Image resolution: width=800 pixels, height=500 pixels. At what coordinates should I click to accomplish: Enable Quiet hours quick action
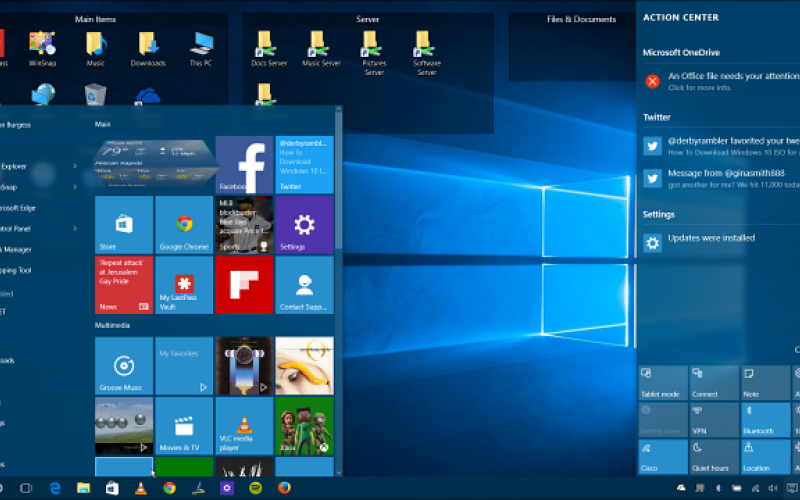point(713,456)
